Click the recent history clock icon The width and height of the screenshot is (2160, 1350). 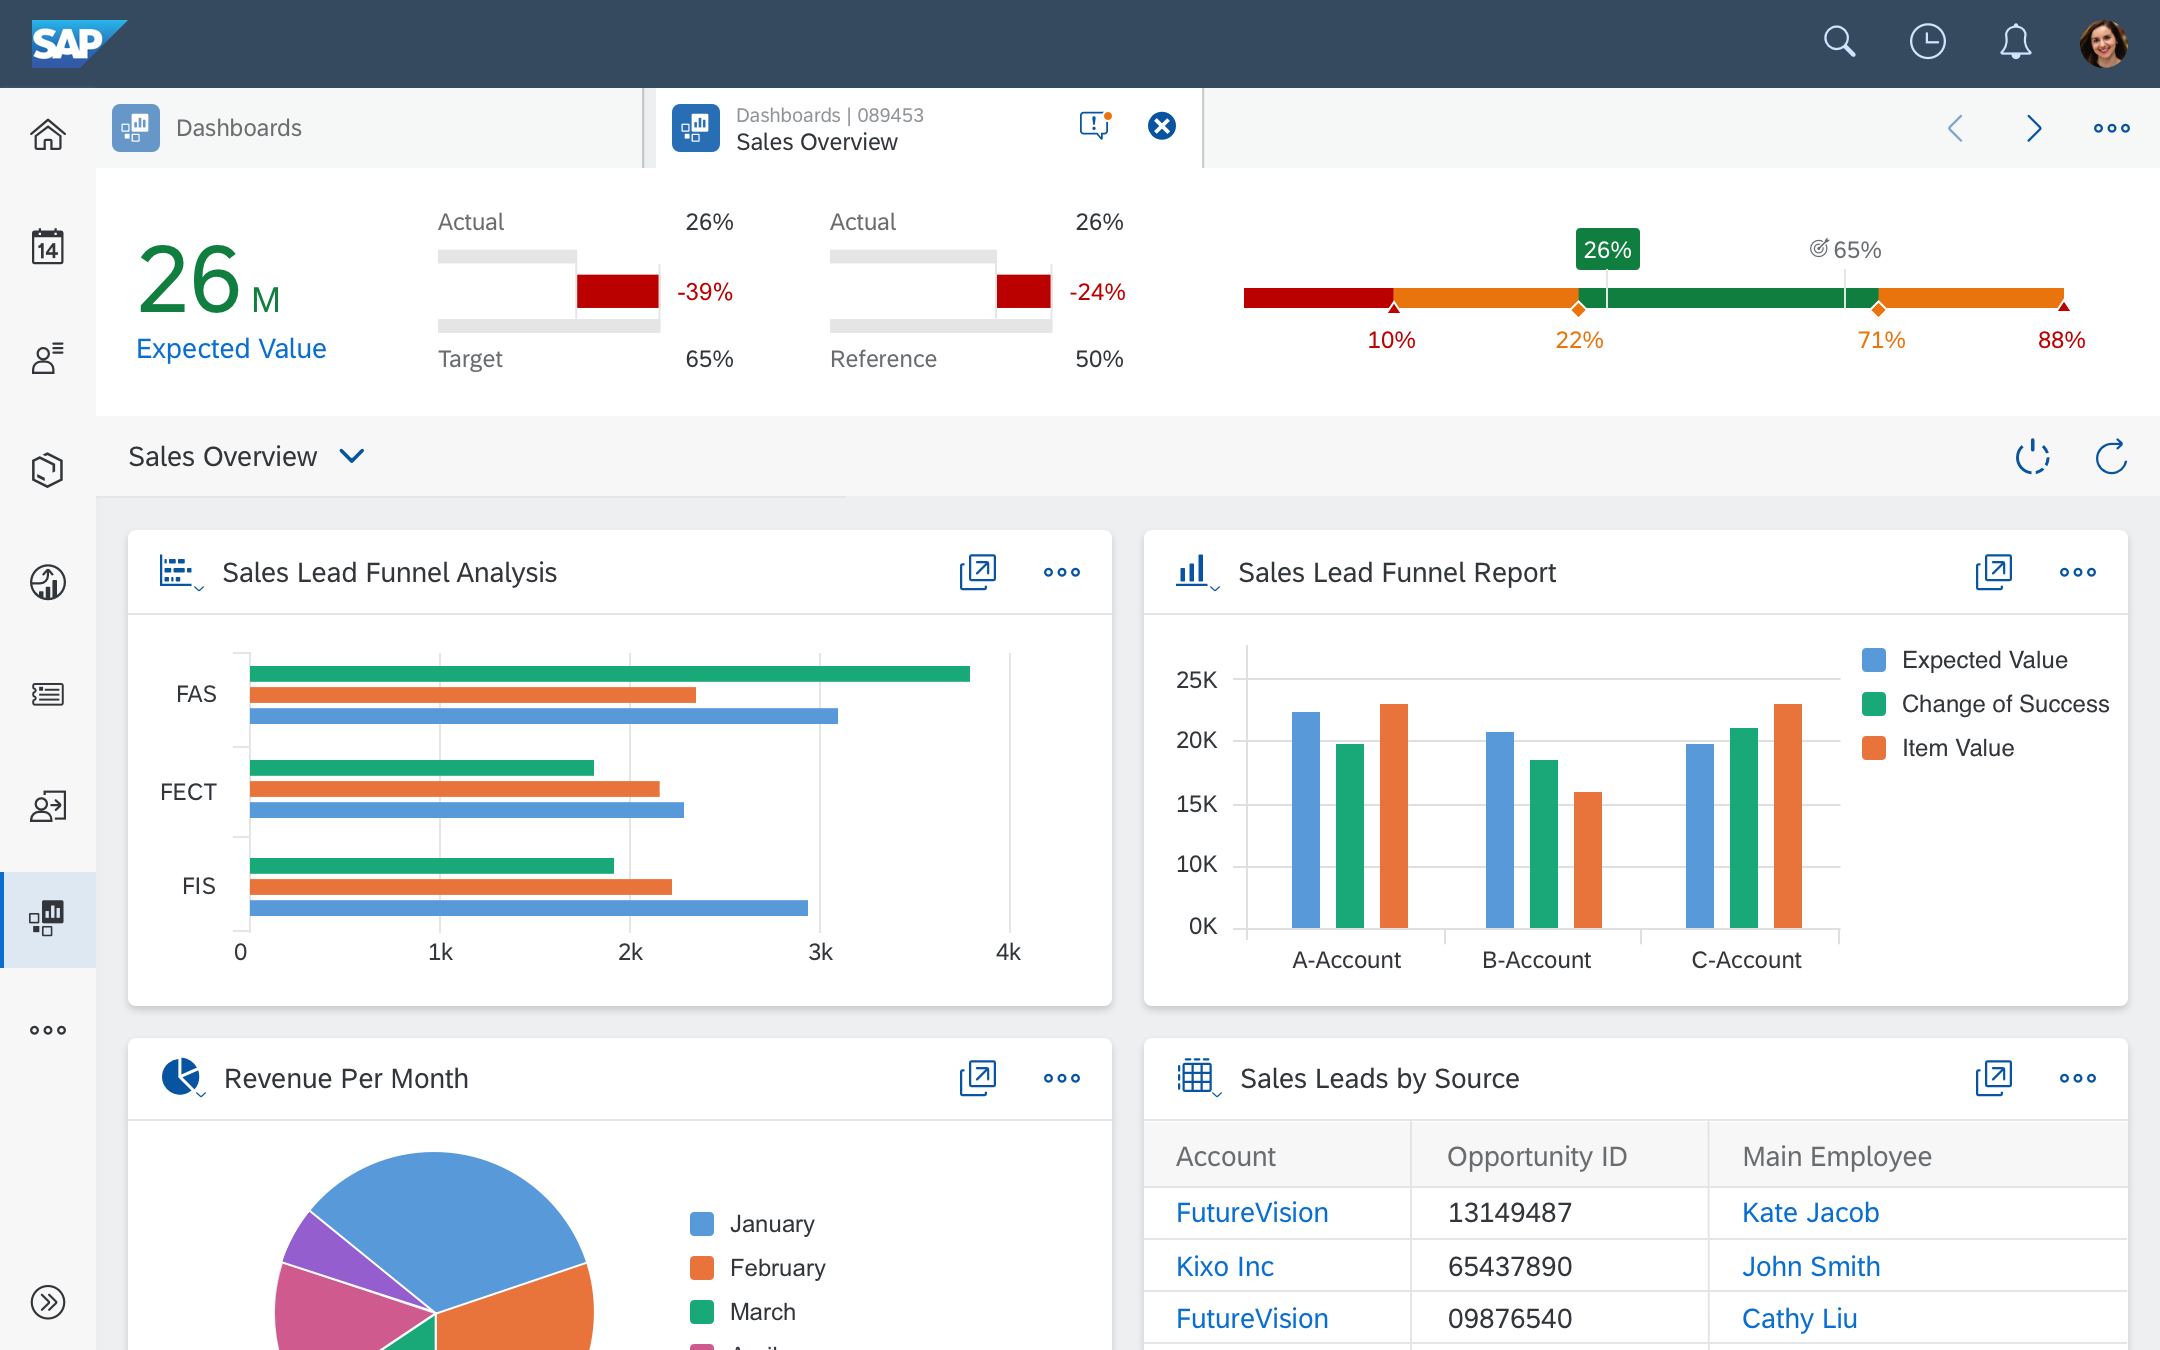1927,42
